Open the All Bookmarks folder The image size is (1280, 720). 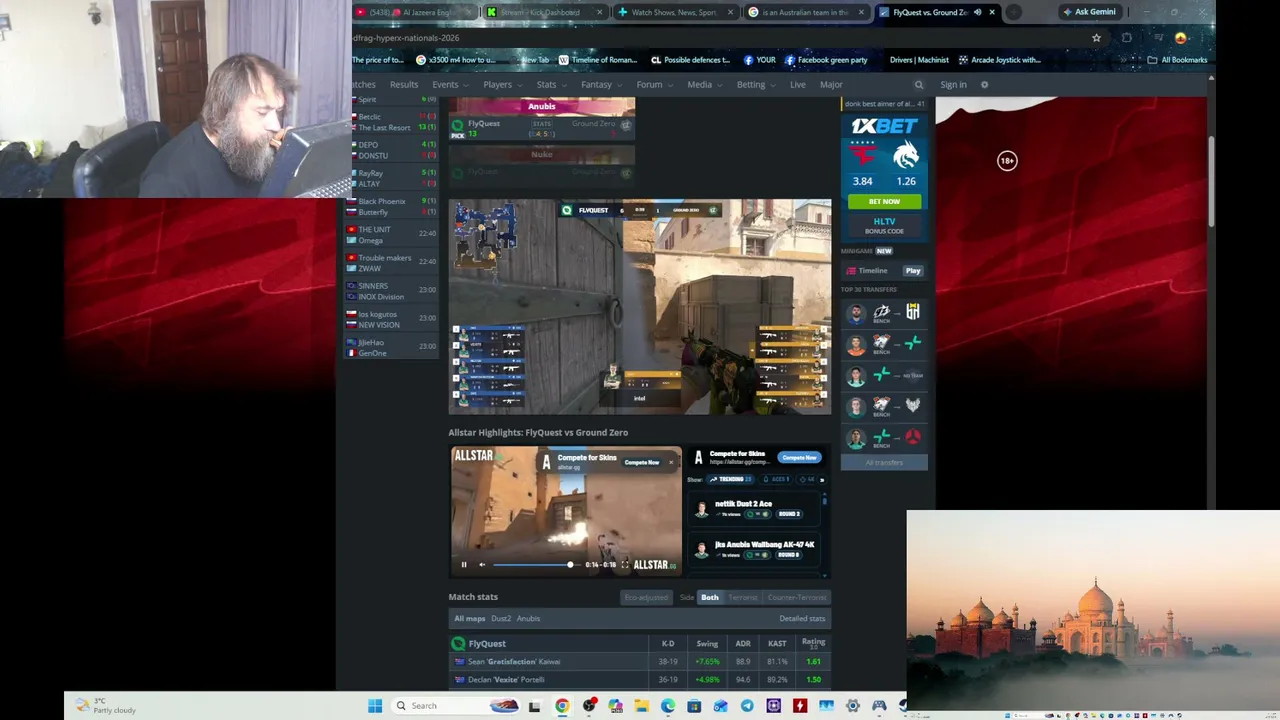tap(1177, 60)
